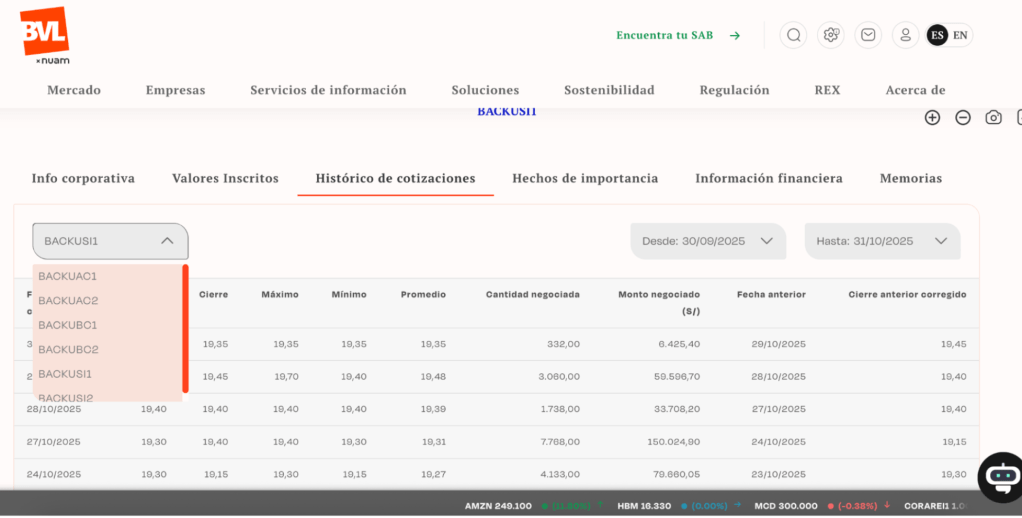Switch to Hechos de importancia tab
This screenshot has height=518, width=1022.
pyautogui.click(x=585, y=178)
